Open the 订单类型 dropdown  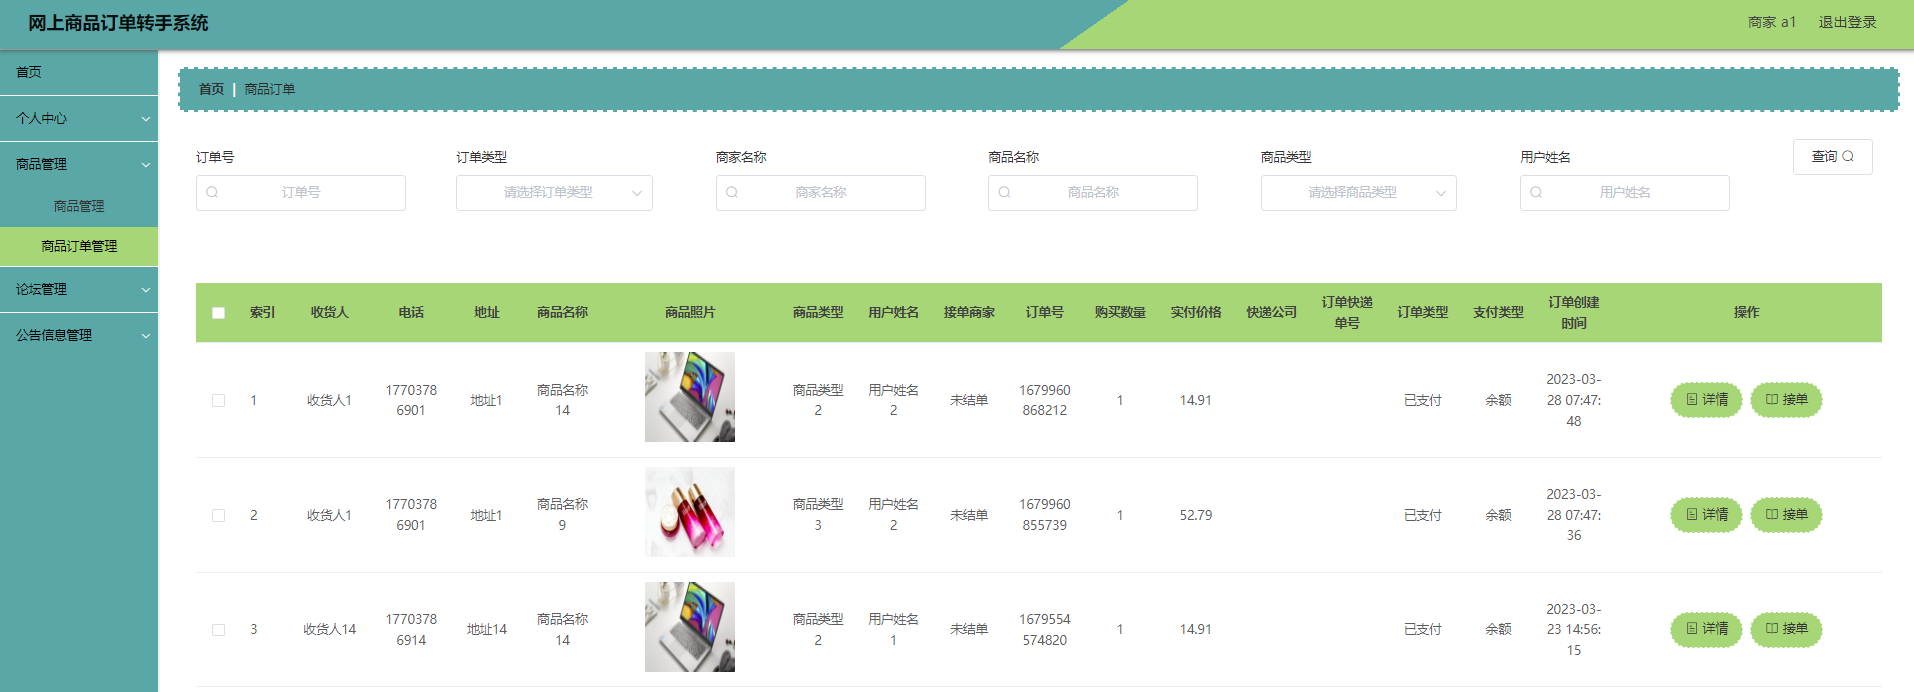coord(554,193)
